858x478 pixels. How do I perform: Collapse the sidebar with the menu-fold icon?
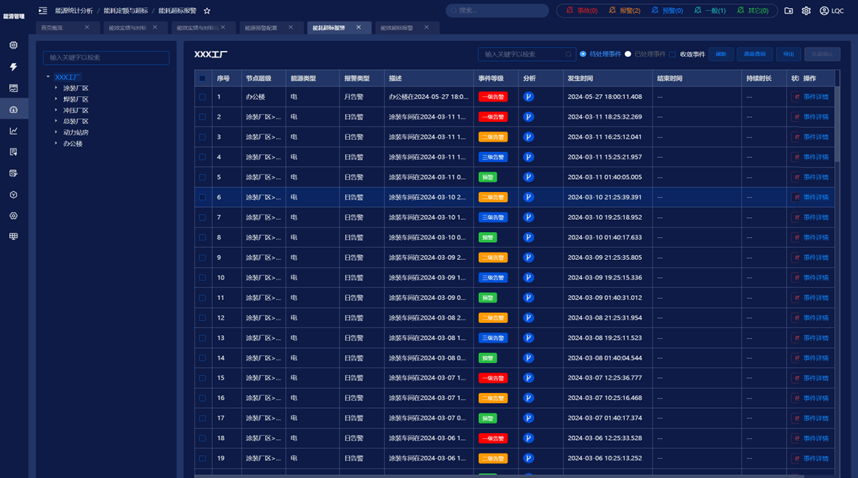[x=43, y=10]
